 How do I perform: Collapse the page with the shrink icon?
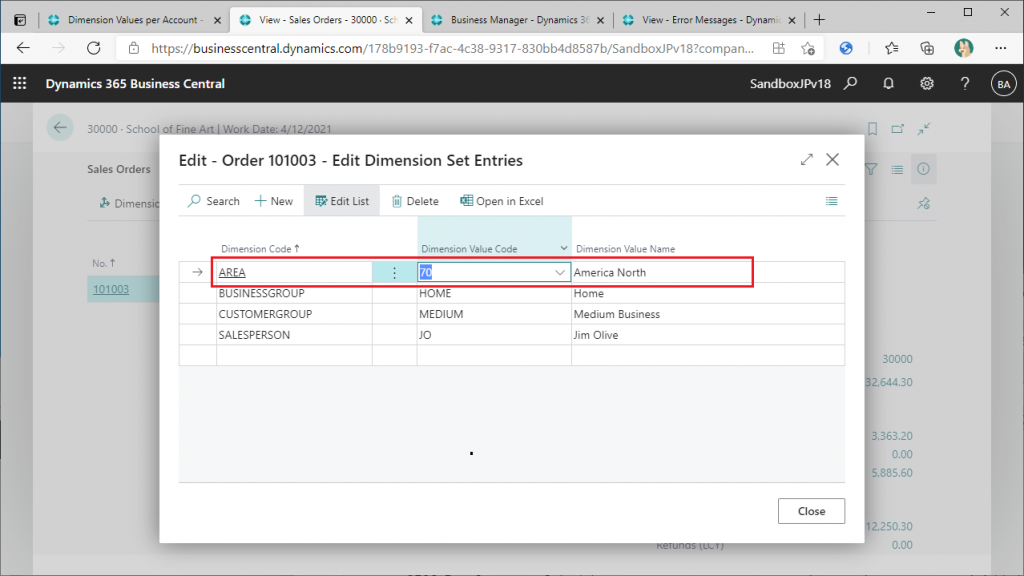(x=923, y=129)
